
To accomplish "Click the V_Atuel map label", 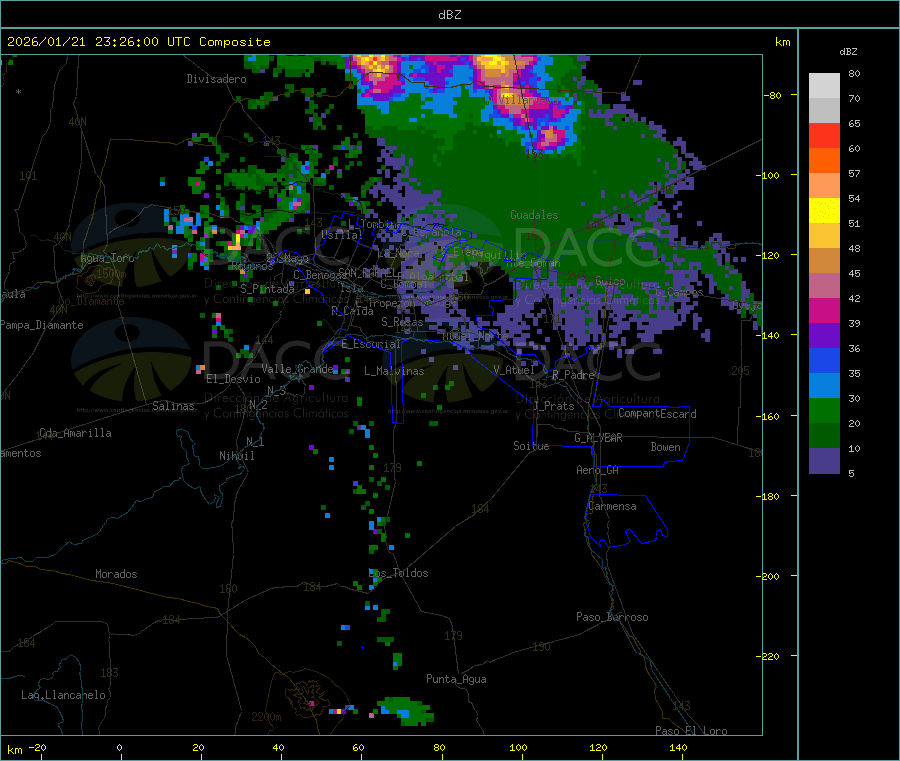I will point(514,370).
